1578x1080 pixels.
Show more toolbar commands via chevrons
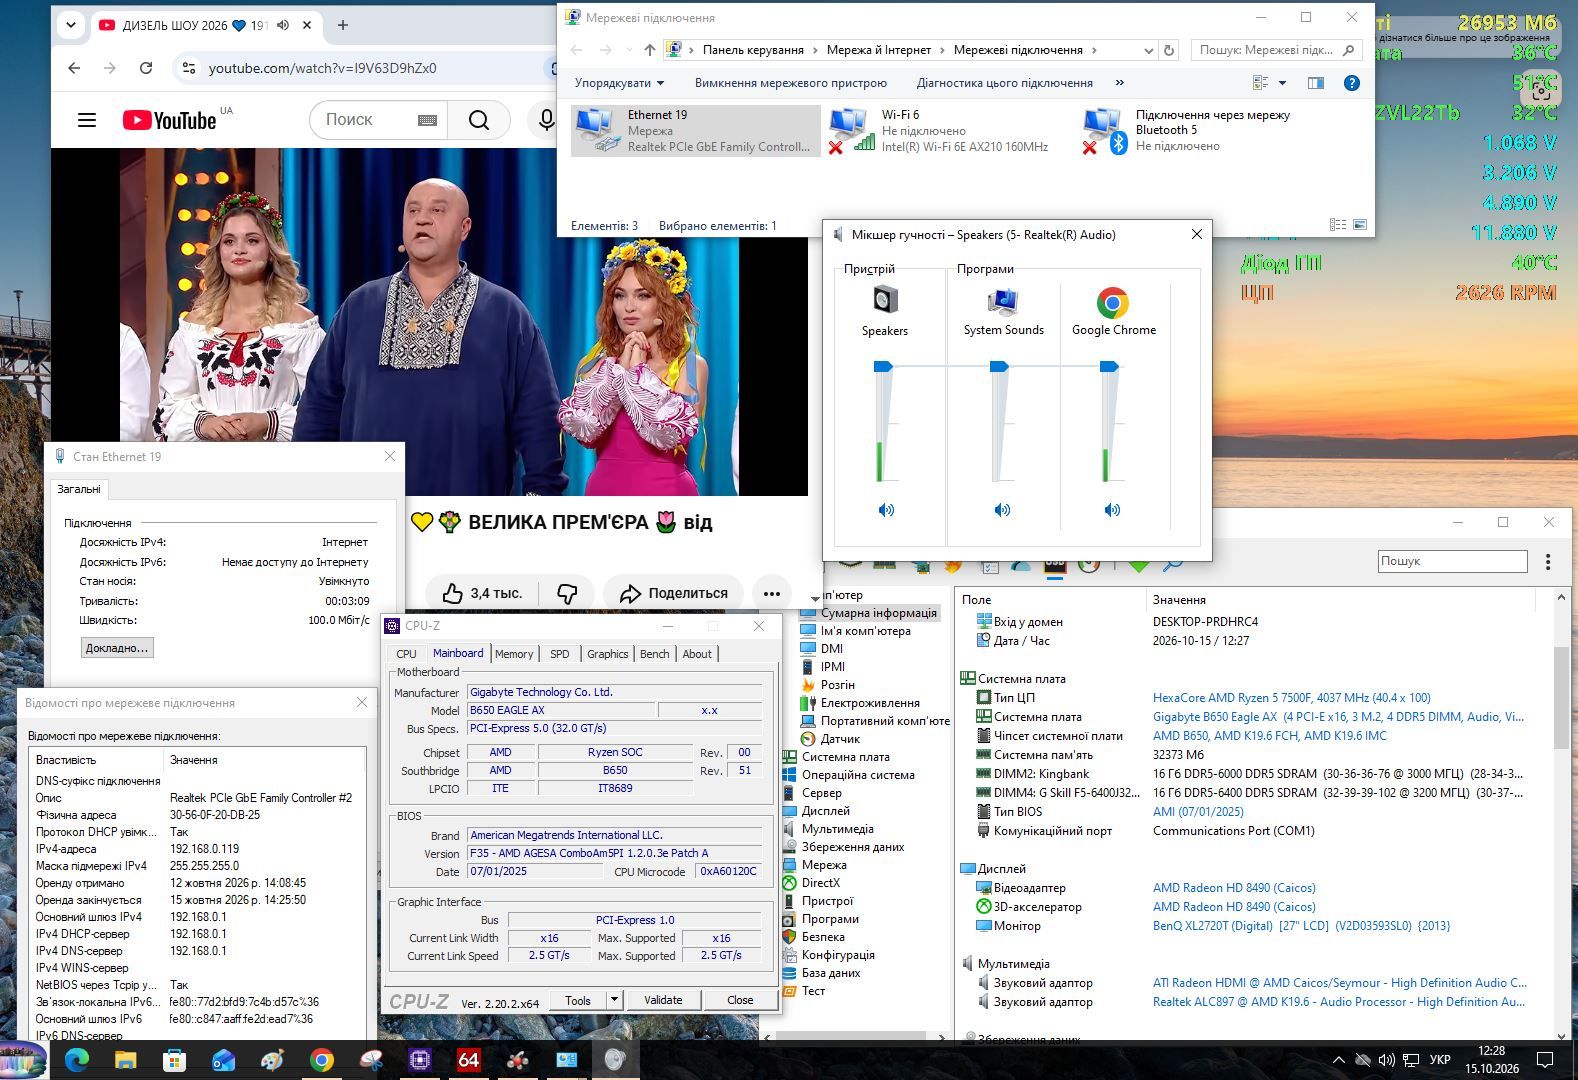pyautogui.click(x=1119, y=83)
